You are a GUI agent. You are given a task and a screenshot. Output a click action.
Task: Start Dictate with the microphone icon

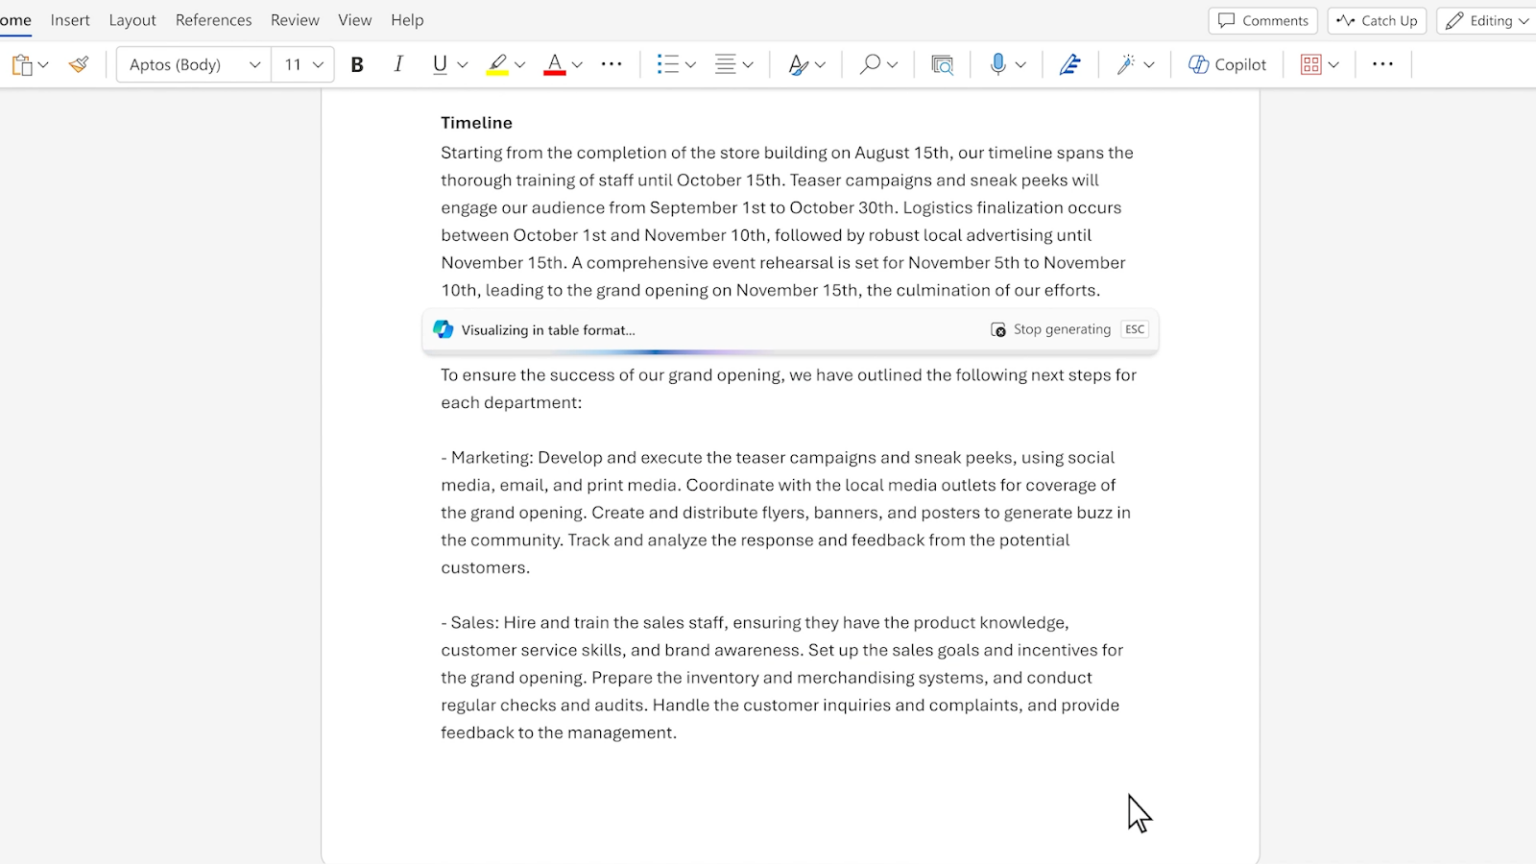[x=998, y=64]
